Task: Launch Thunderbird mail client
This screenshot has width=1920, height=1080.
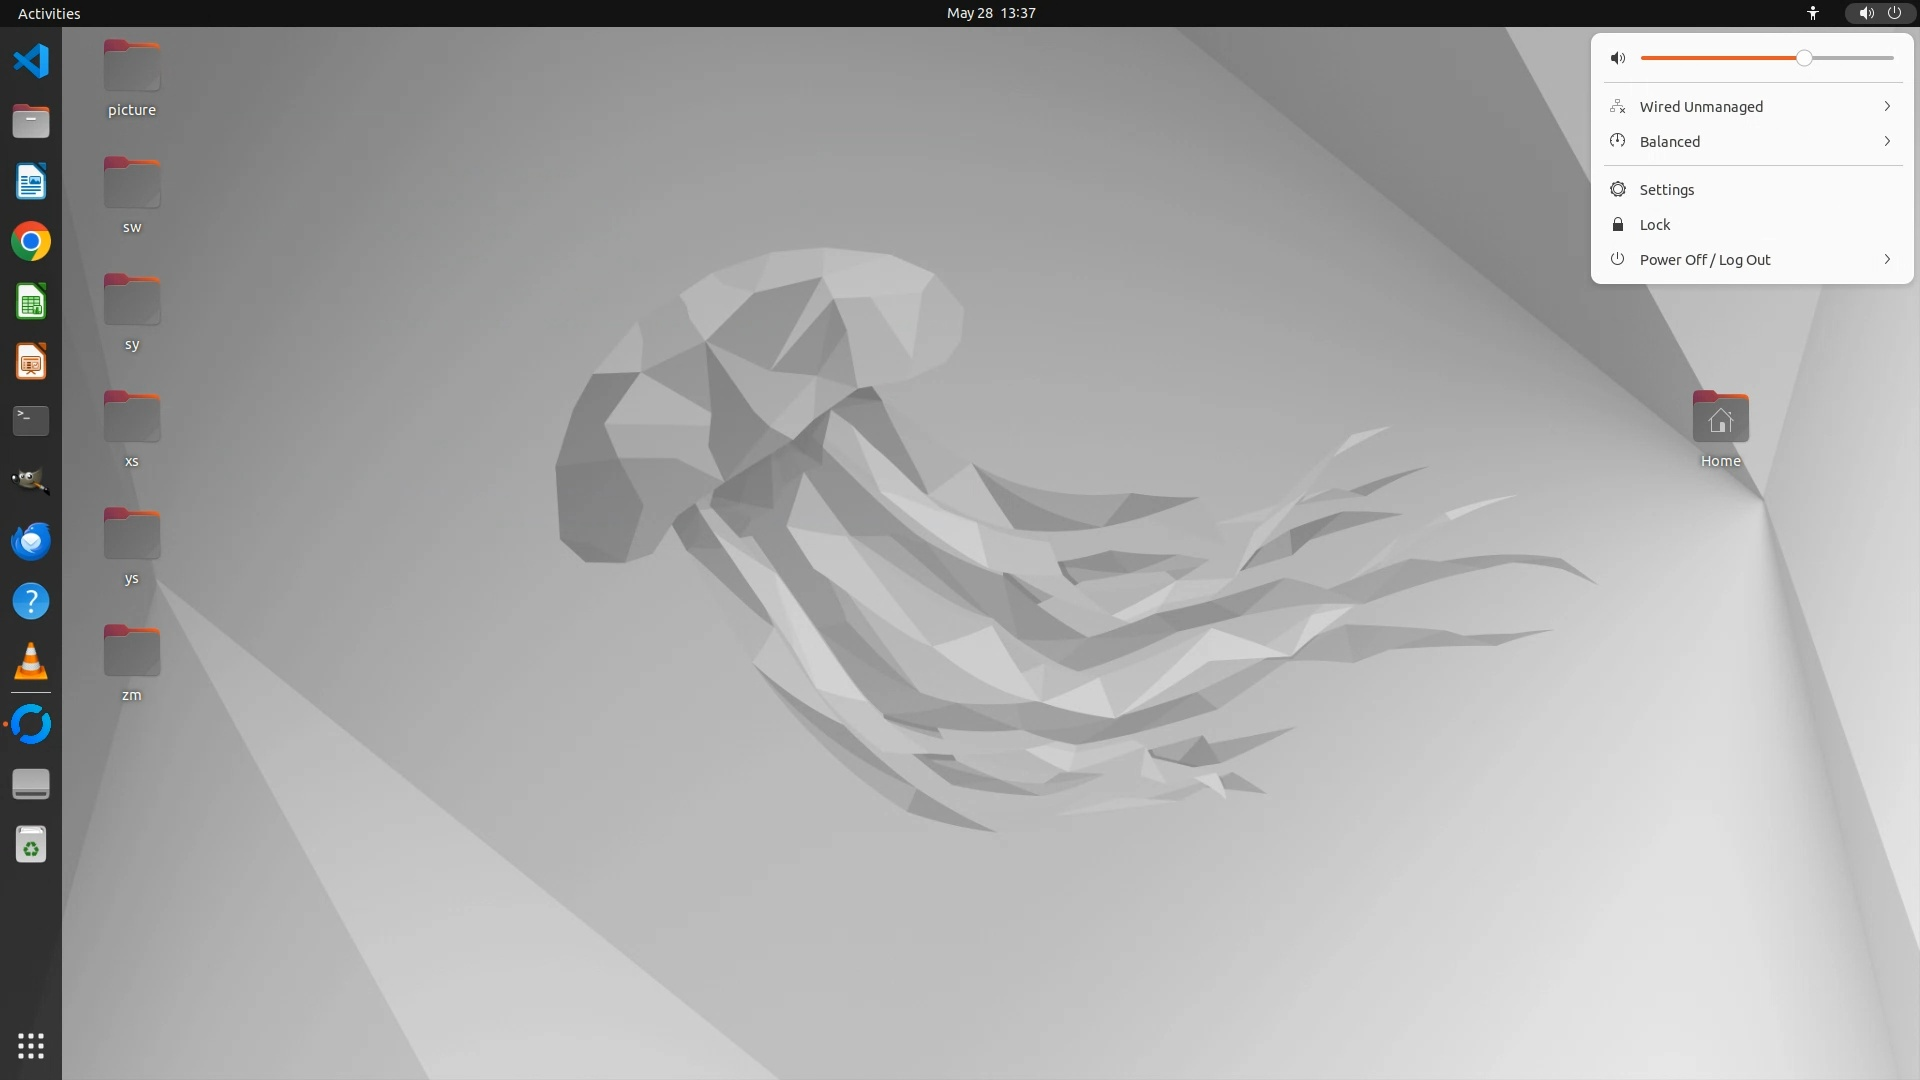Action: tap(31, 541)
